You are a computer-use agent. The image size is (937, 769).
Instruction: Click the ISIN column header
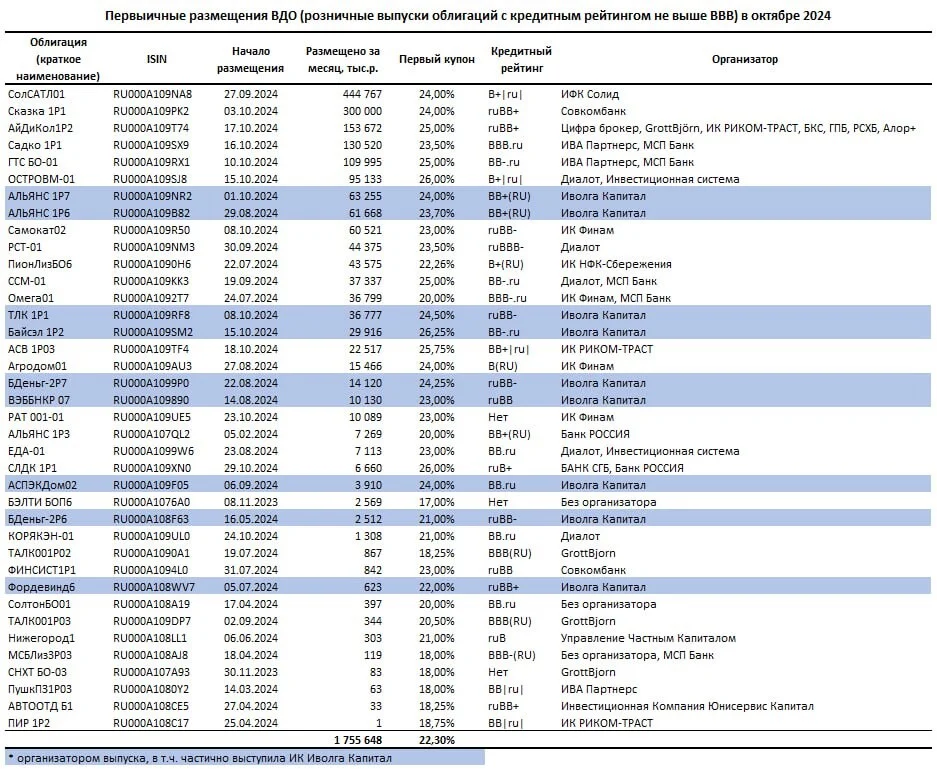coord(157,59)
